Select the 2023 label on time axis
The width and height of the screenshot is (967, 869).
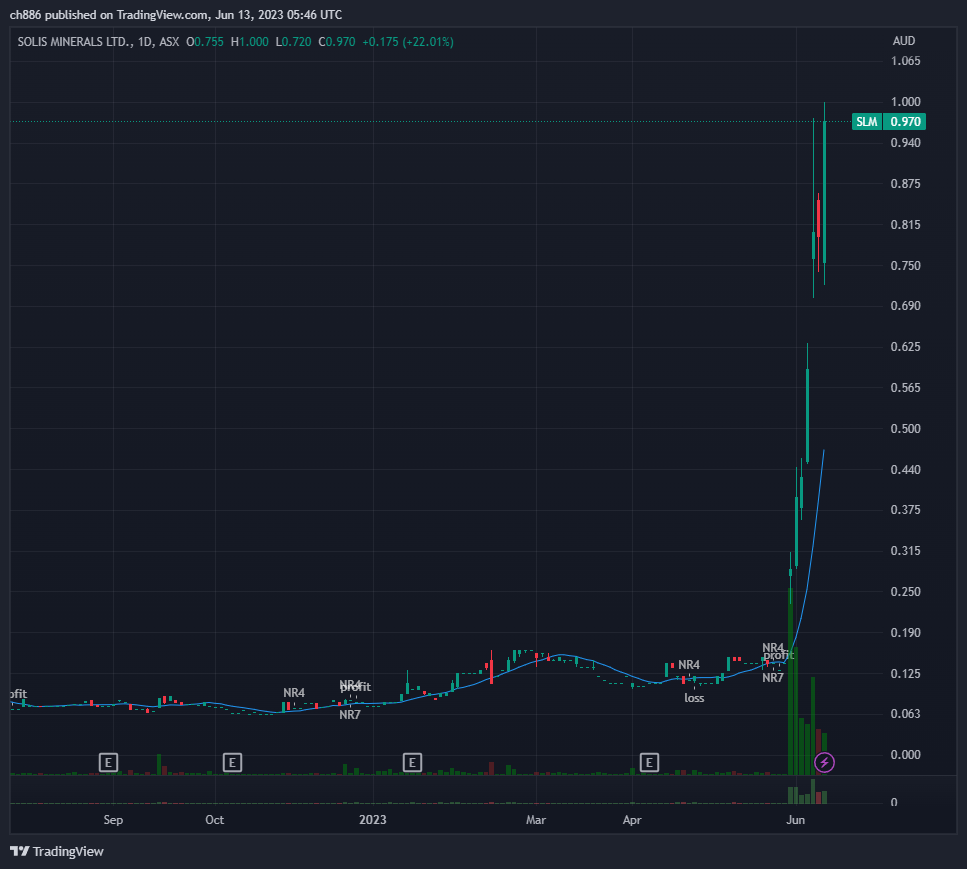(x=372, y=820)
